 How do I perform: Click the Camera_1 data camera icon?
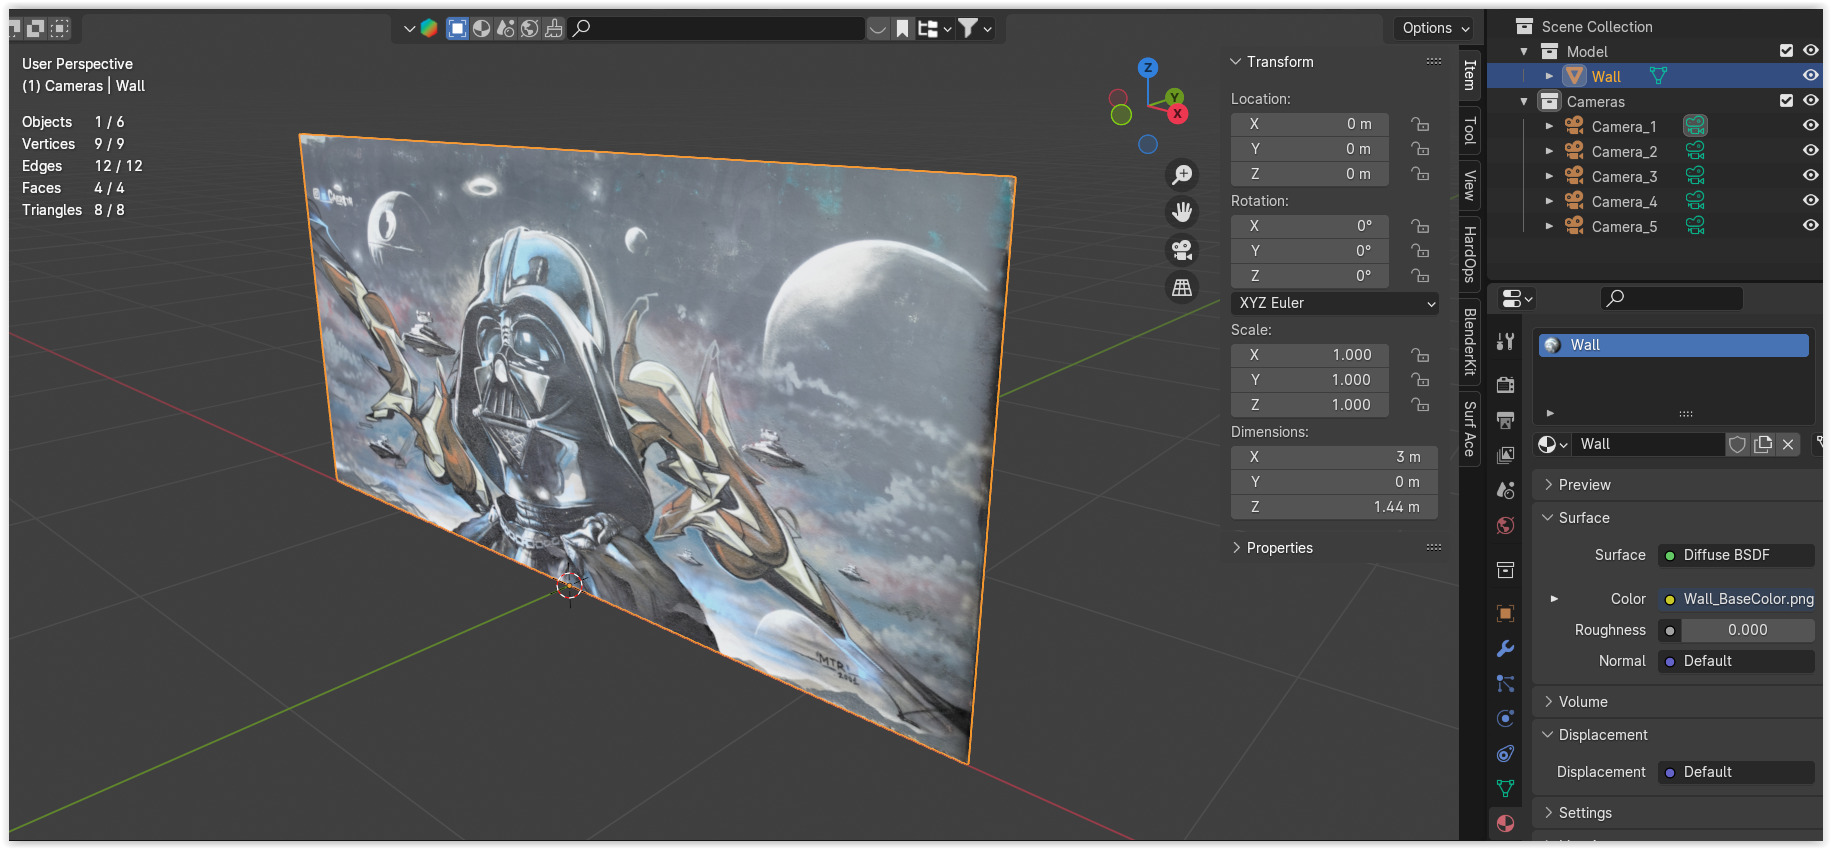[x=1695, y=126]
